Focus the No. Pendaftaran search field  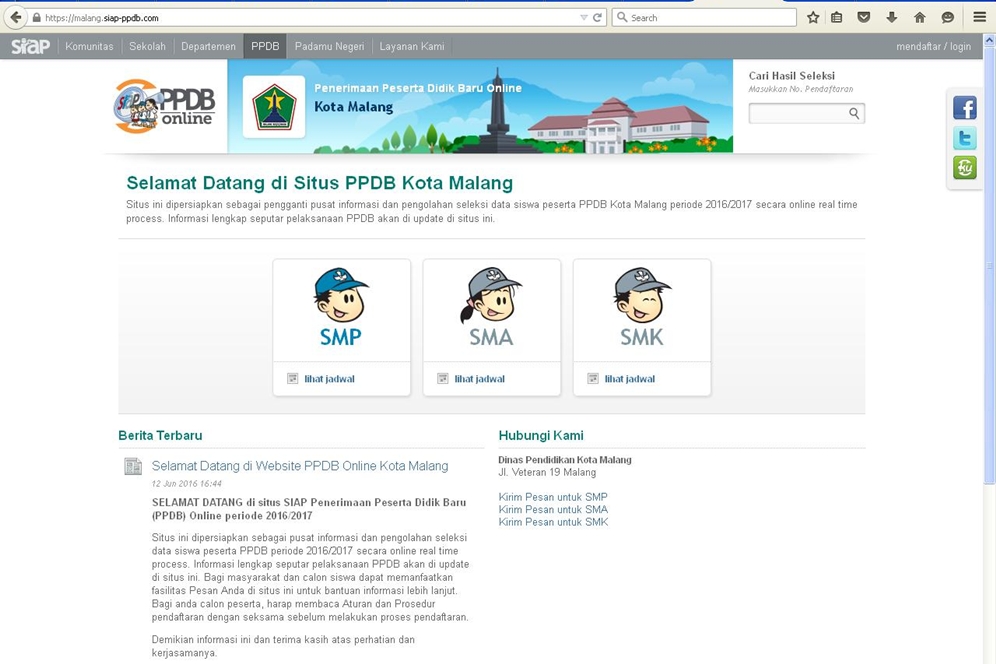coord(798,114)
